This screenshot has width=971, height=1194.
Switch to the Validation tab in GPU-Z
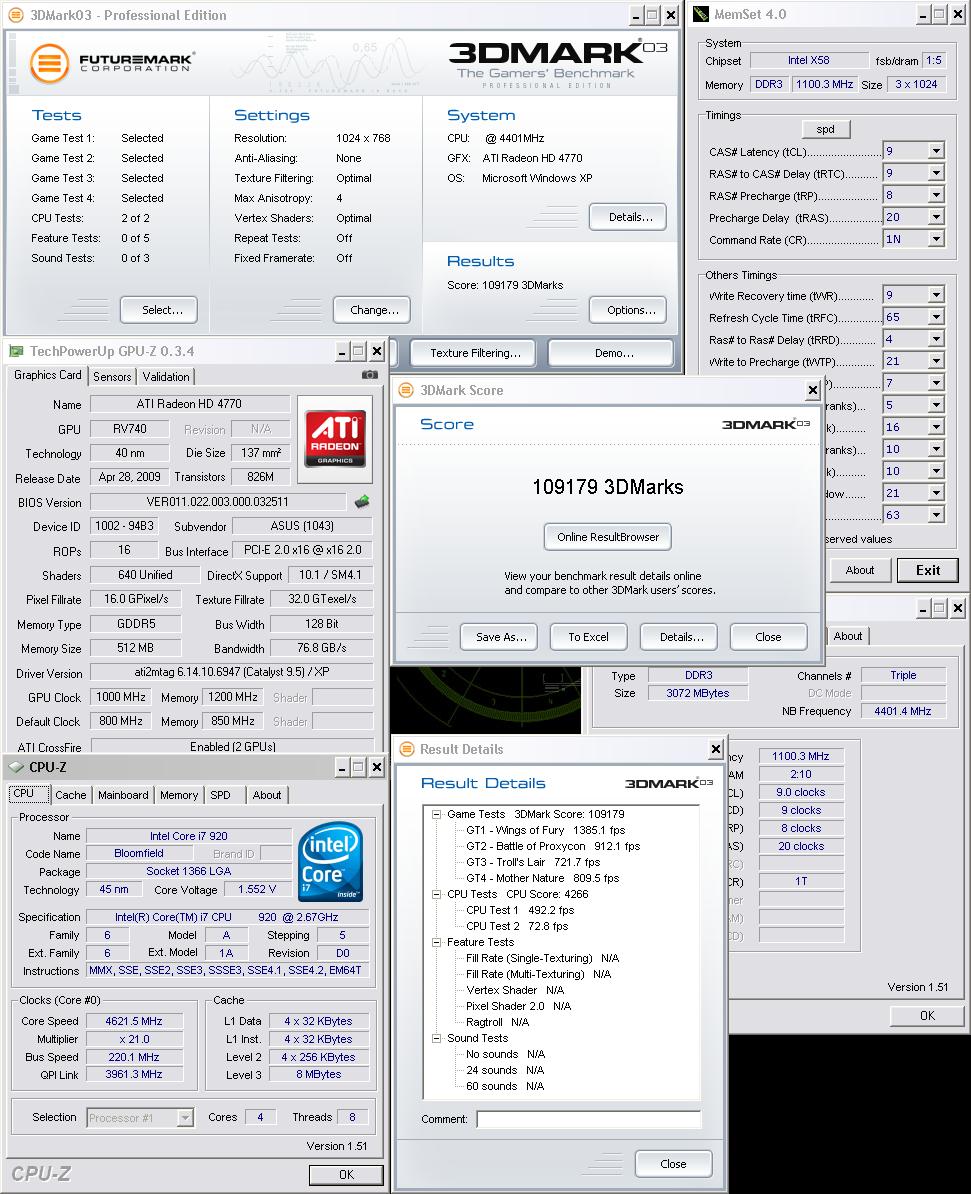coord(166,376)
